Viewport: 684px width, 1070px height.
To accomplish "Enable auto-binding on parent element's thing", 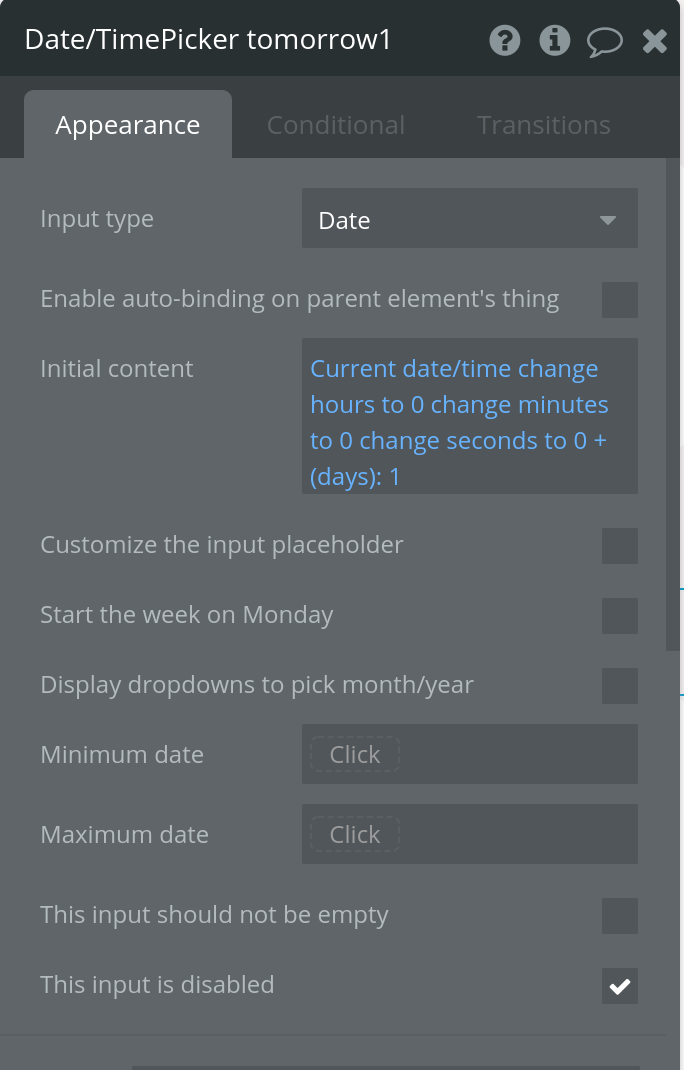I will (620, 299).
